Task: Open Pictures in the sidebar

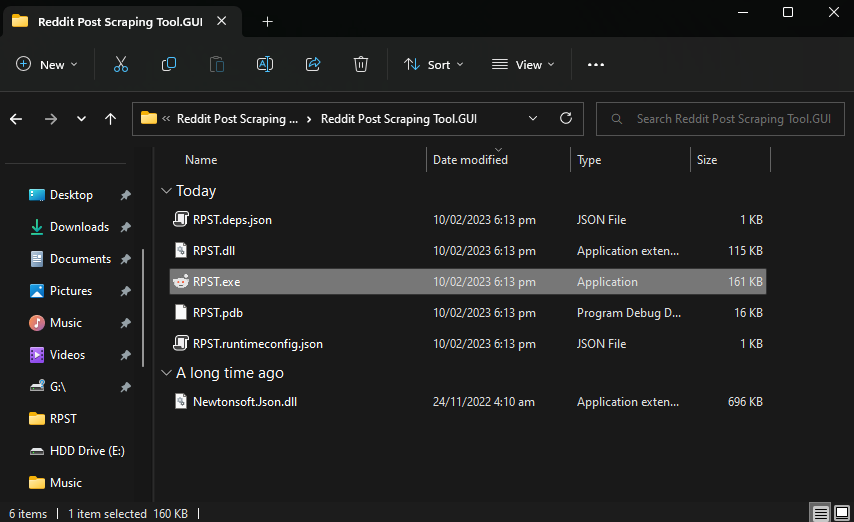Action: point(60,291)
